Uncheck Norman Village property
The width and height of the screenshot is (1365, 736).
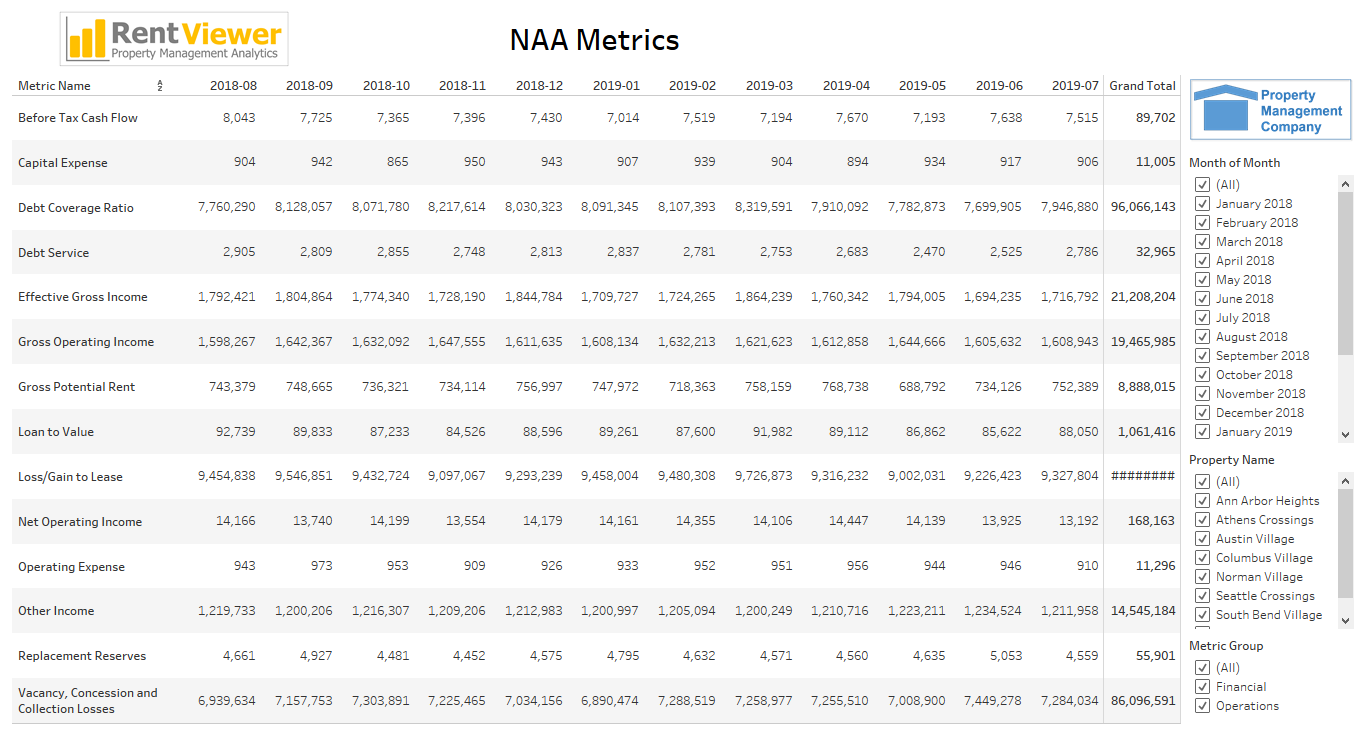point(1202,576)
